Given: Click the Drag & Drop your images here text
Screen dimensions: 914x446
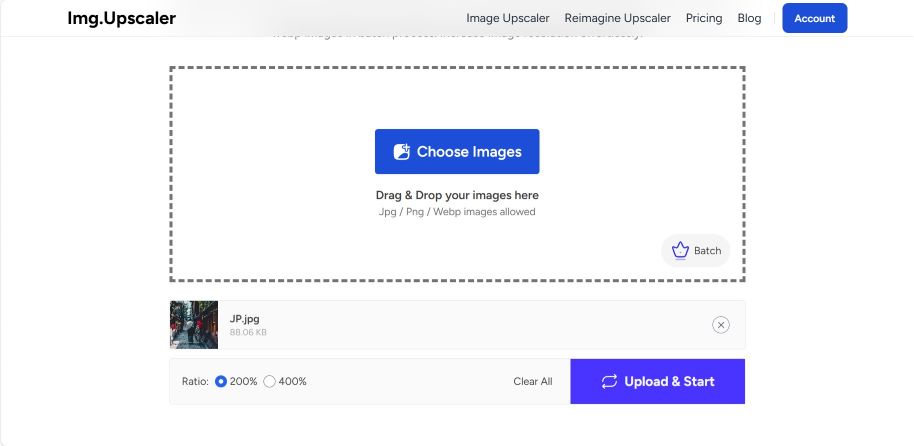Looking at the screenshot, I should pos(457,195).
